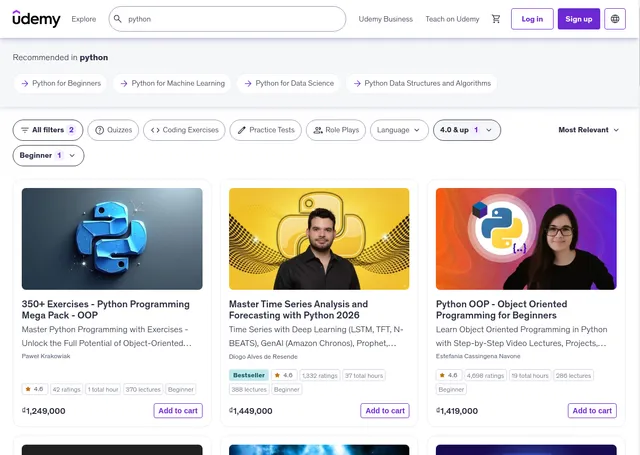Click the search magnifier icon
This screenshot has width=640, height=455.
(118, 19)
